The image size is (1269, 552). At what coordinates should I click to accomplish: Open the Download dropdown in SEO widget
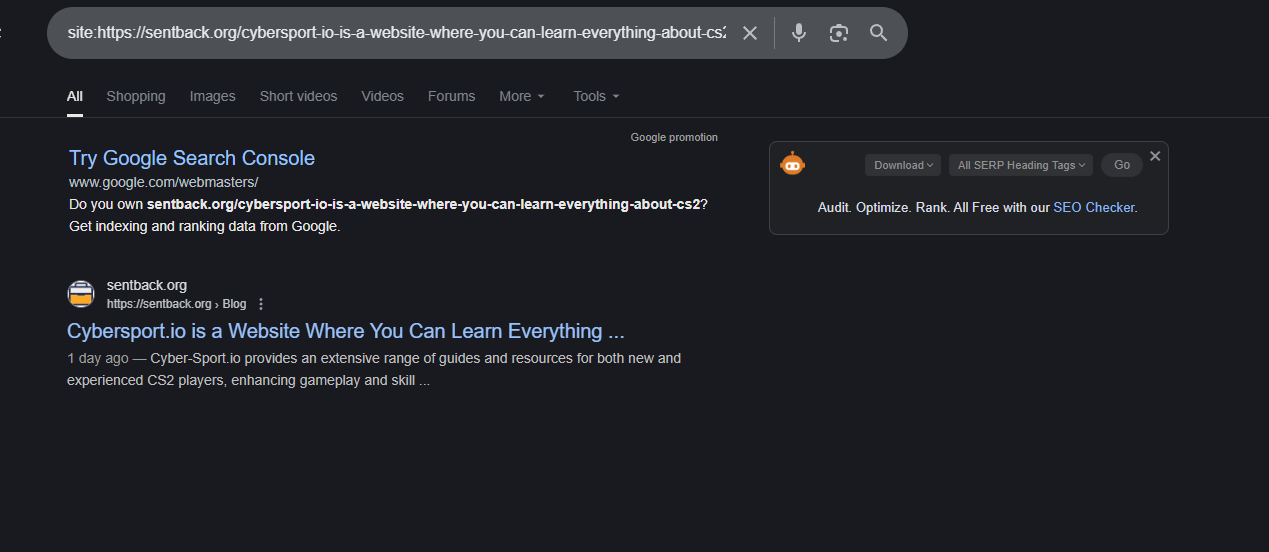click(x=903, y=165)
